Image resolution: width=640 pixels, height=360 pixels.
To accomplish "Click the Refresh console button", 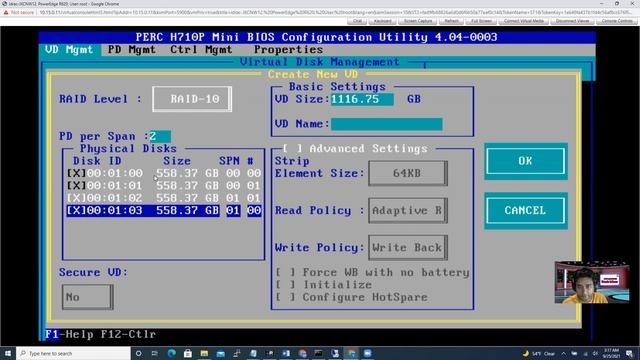I will pos(451,21).
